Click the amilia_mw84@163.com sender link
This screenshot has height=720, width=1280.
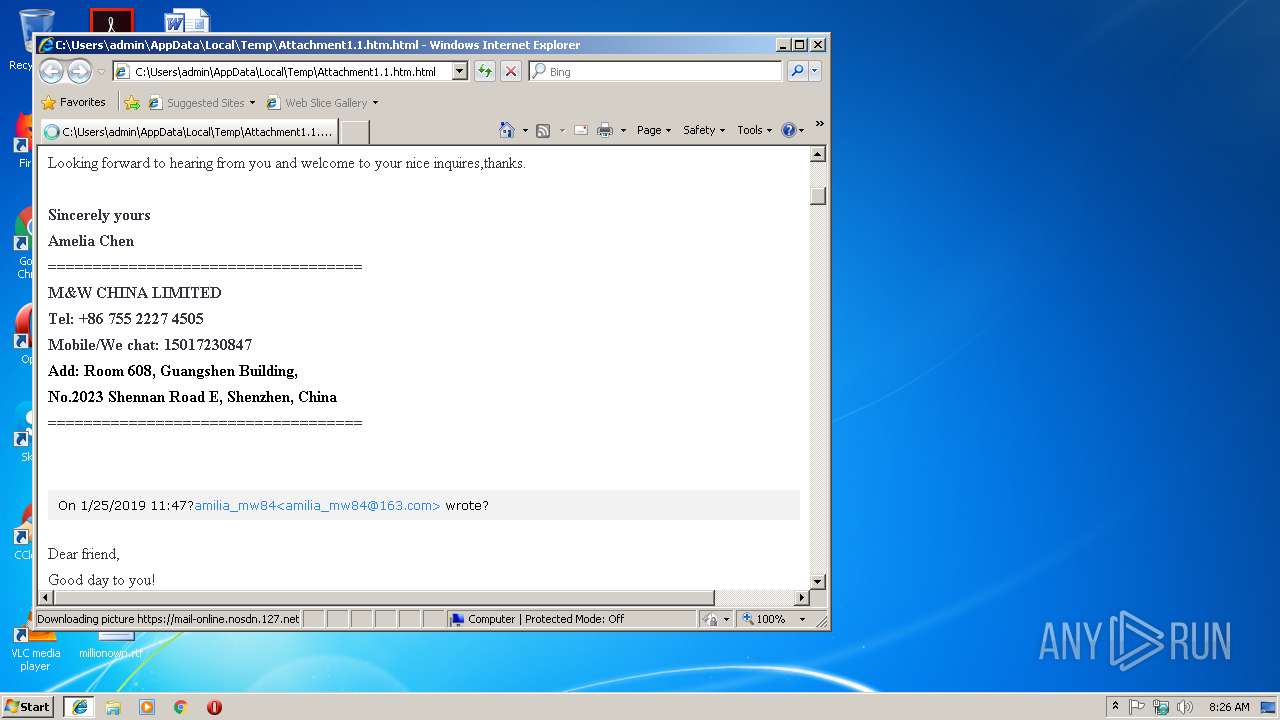(x=317, y=505)
